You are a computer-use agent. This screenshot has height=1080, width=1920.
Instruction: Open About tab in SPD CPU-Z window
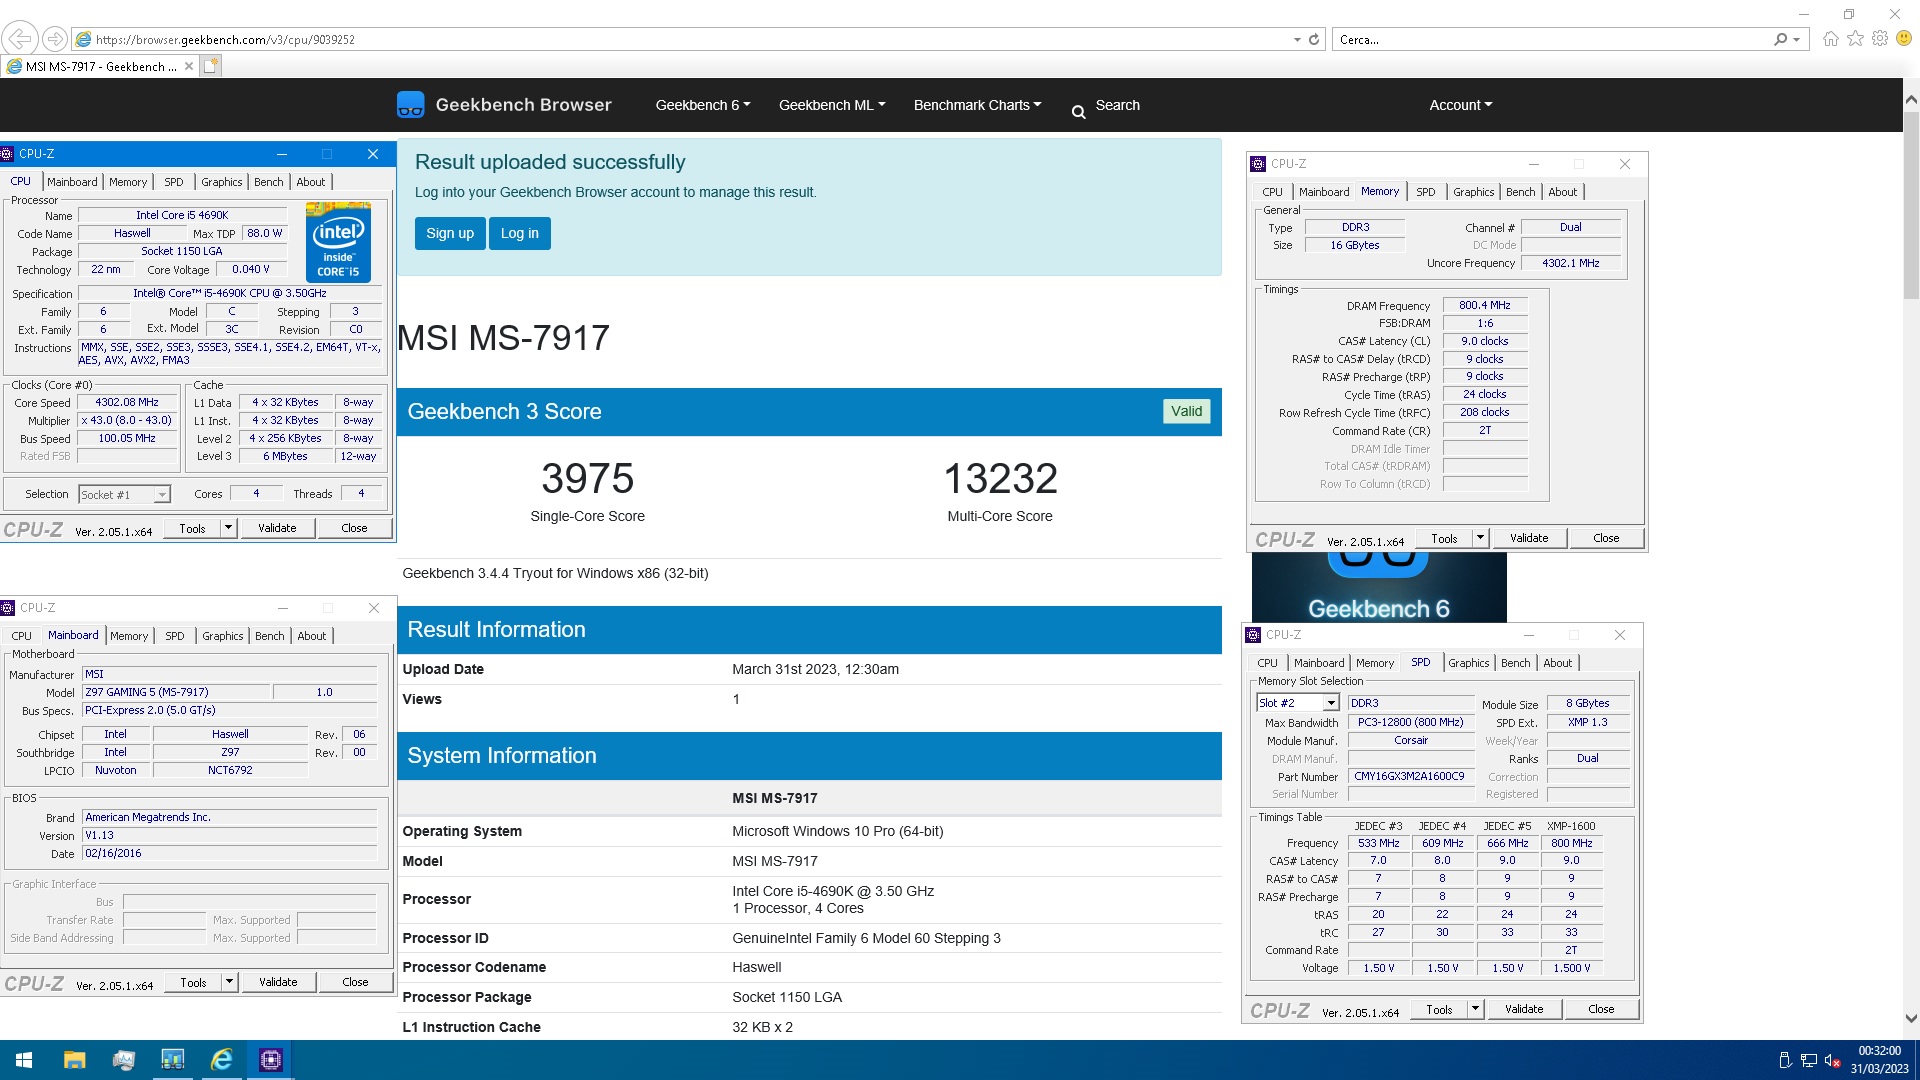pos(1557,663)
